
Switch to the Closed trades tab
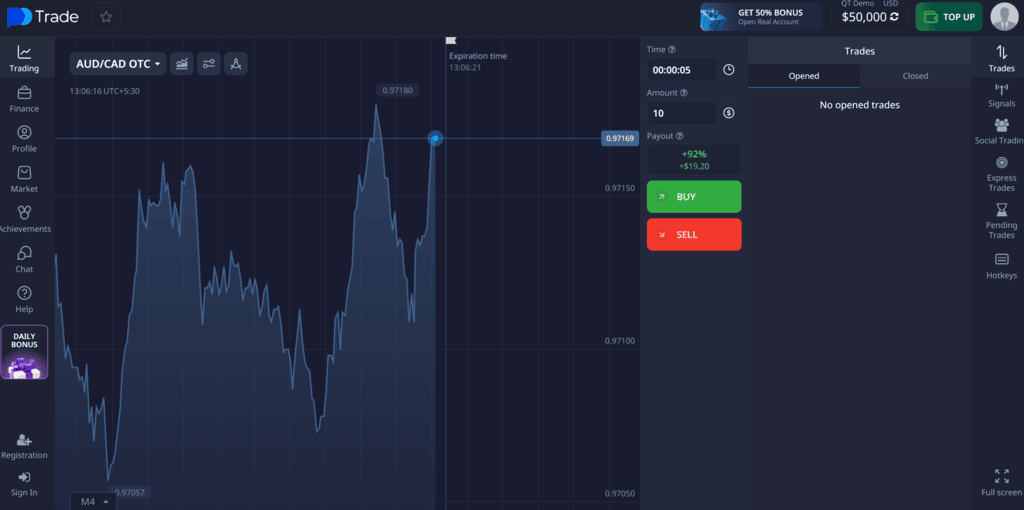tap(916, 76)
